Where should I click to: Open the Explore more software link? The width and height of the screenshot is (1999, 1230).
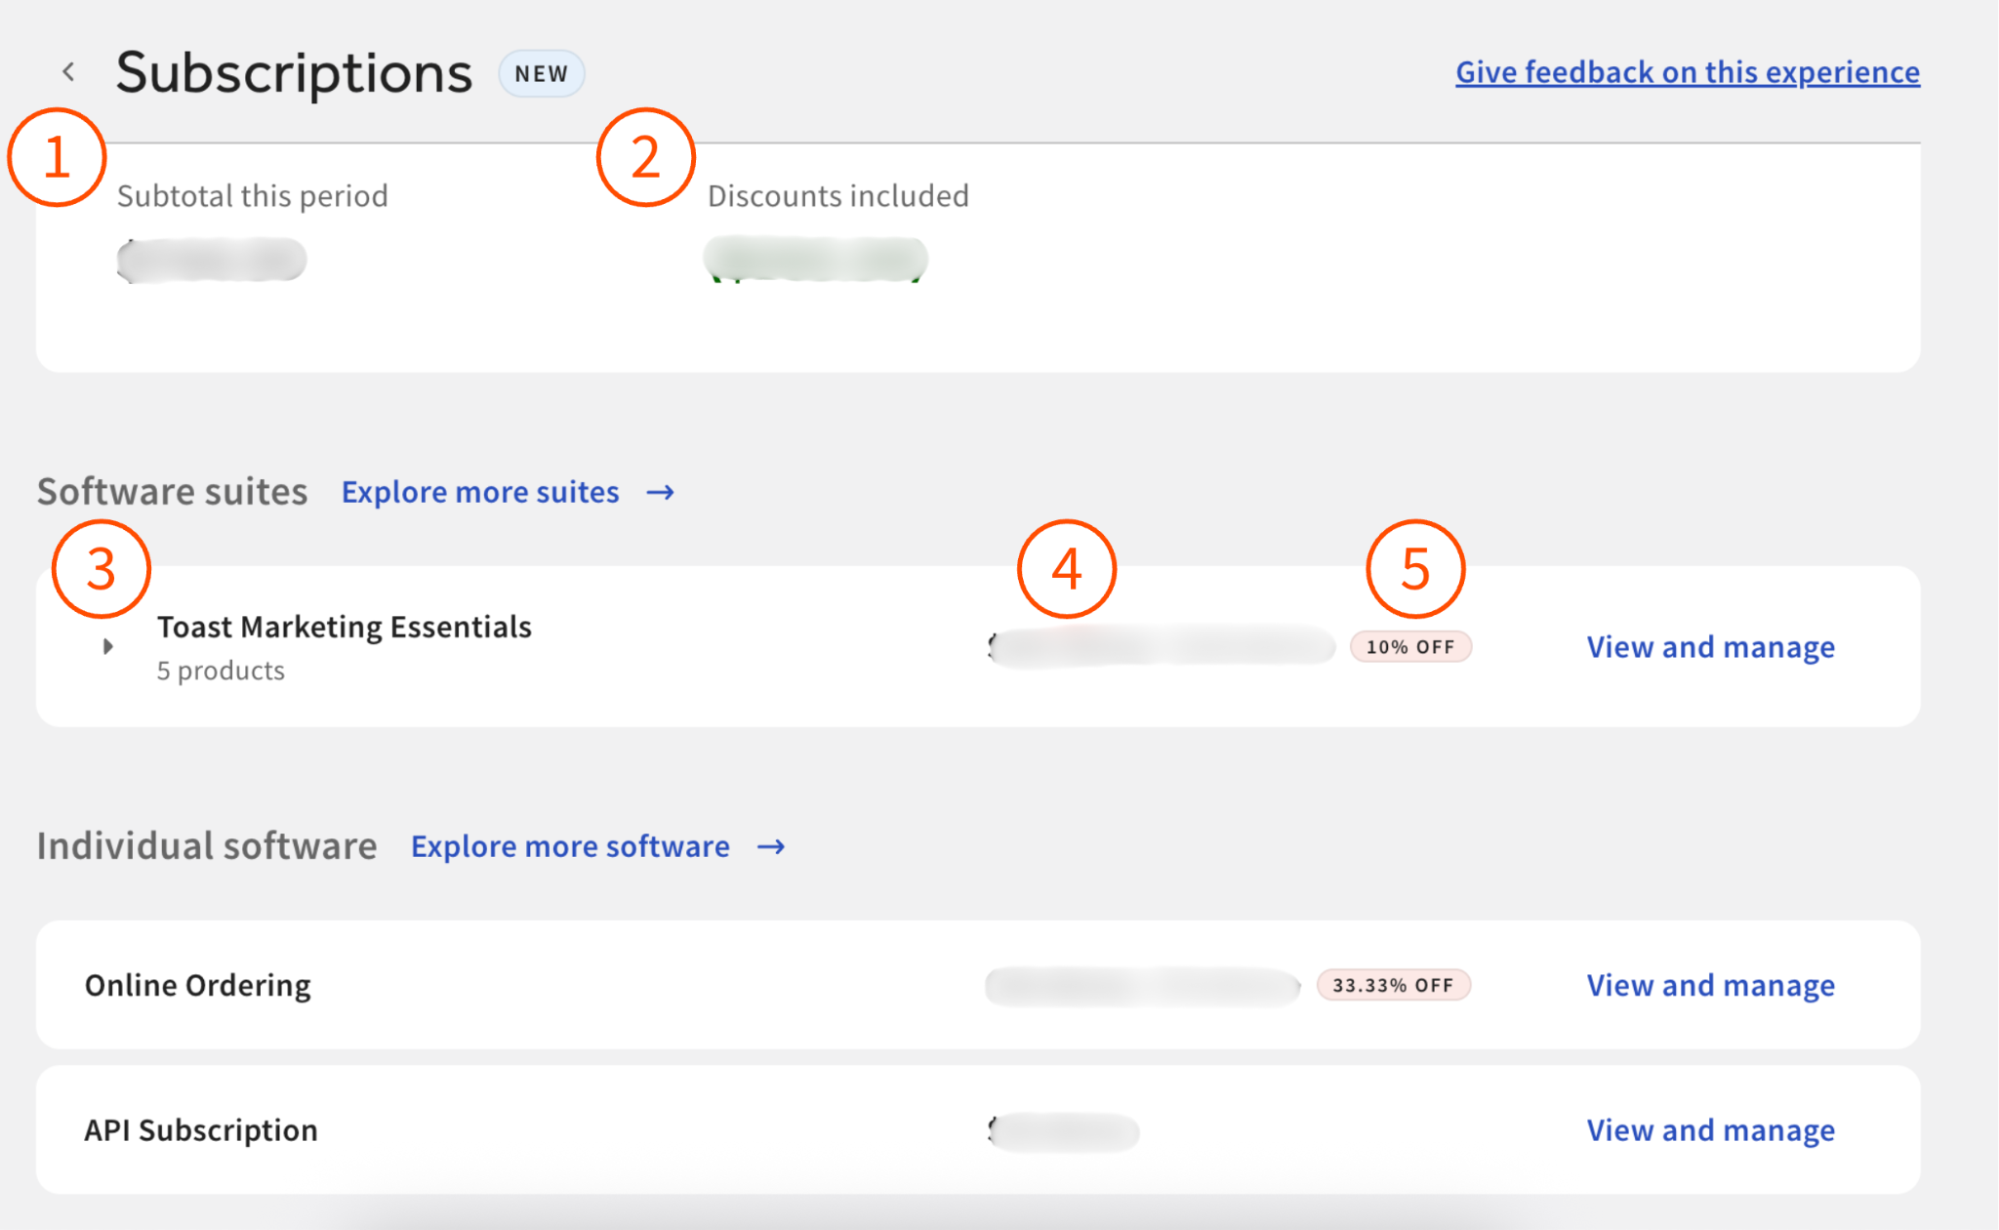point(570,847)
